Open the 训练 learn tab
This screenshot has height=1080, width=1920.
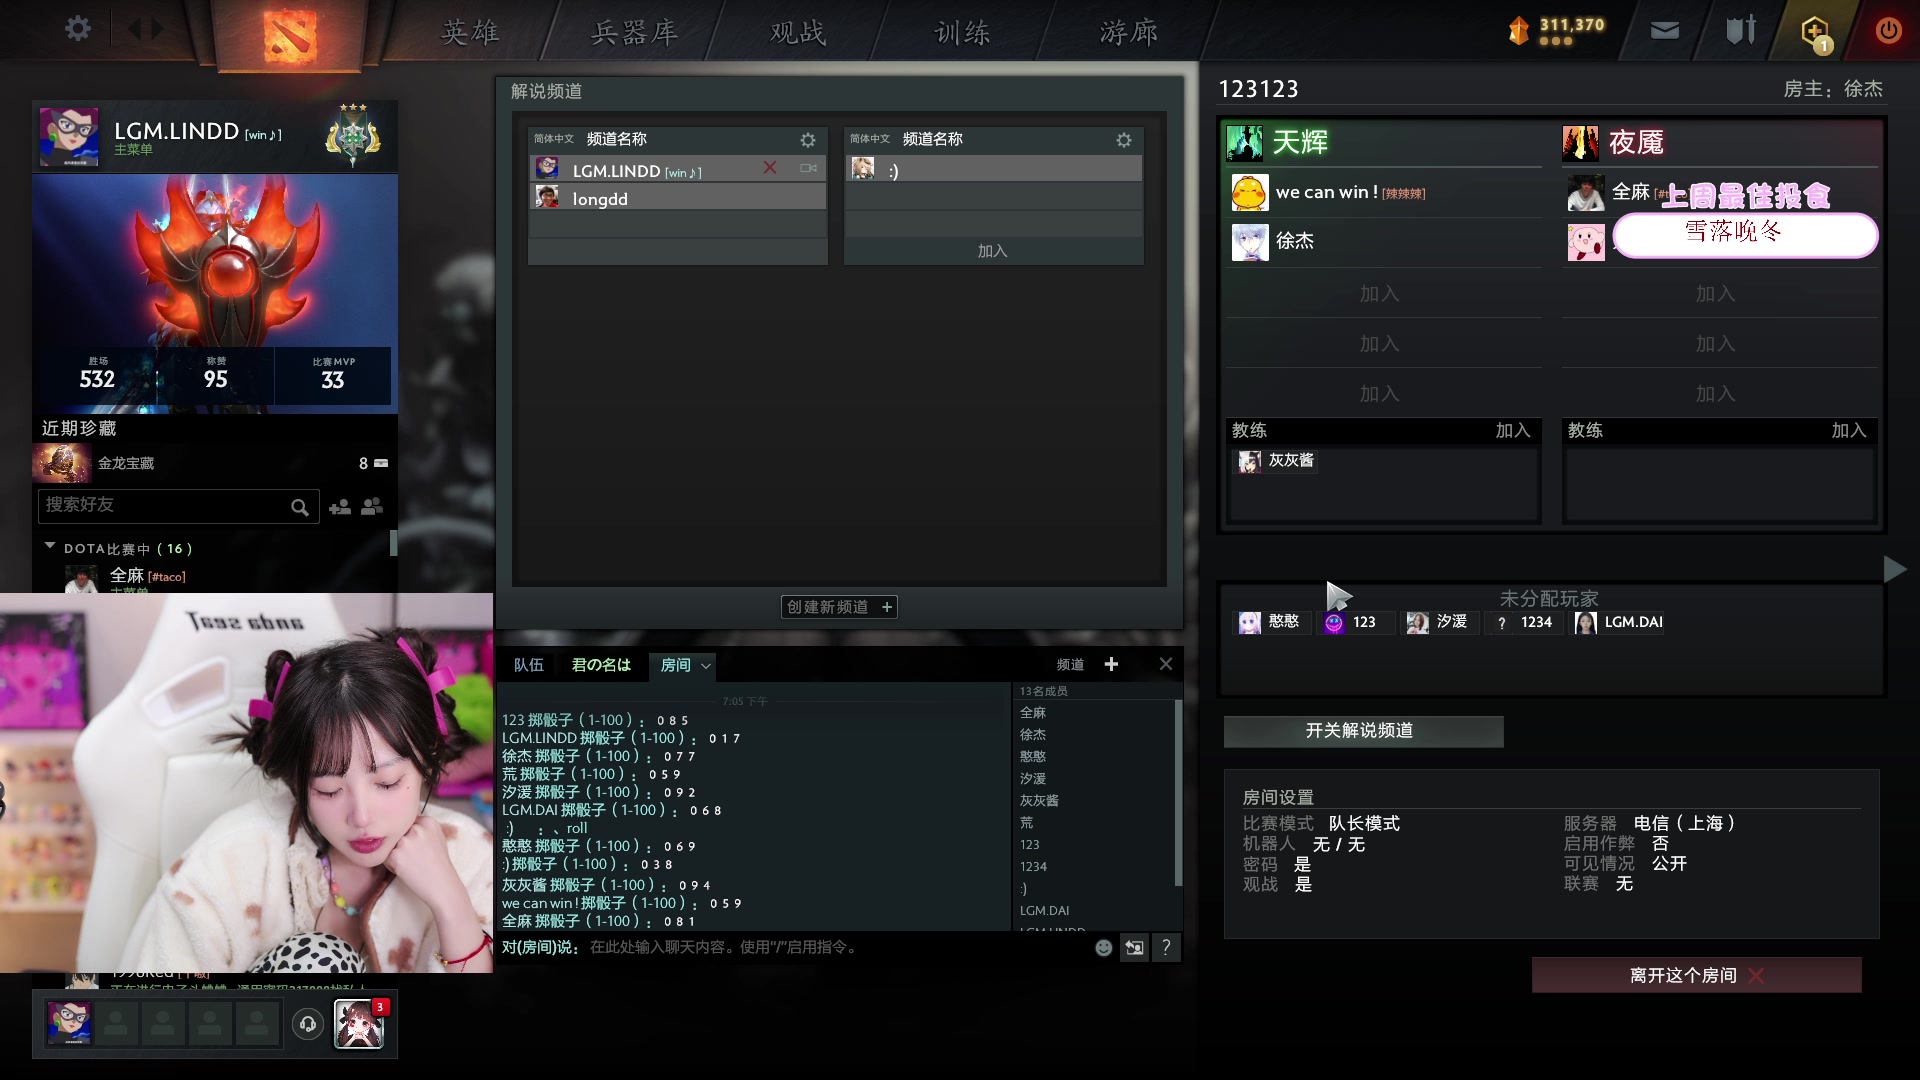click(962, 33)
